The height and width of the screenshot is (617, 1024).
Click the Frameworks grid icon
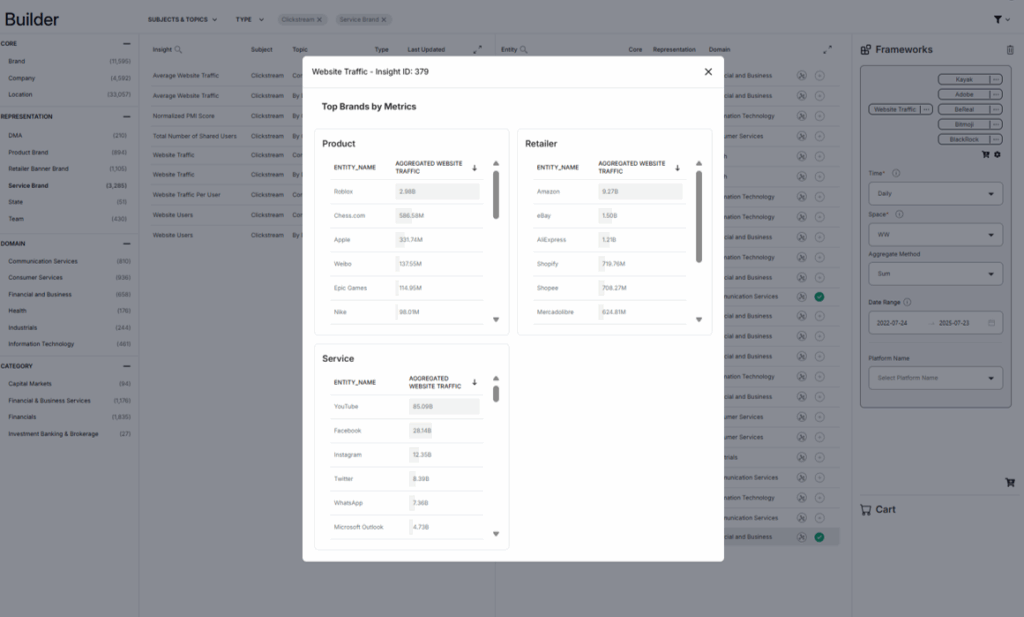(865, 50)
